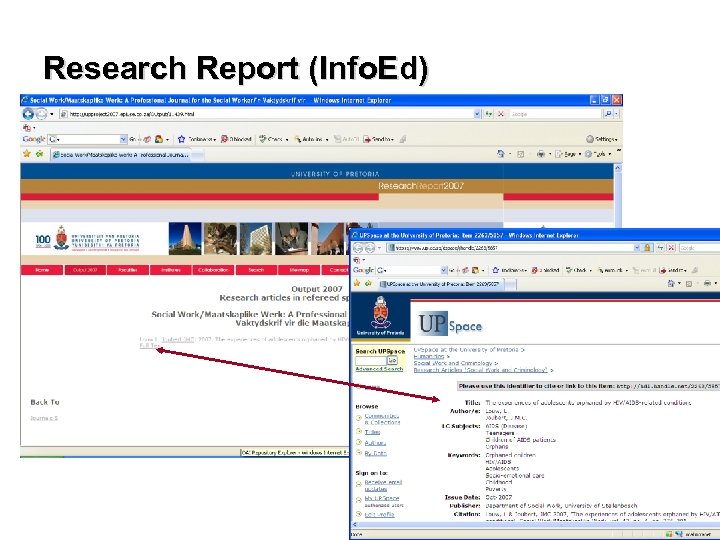Select the UPSpace at the University of Pretoria tab
This screenshot has height=540, width=720.
(x=440, y=284)
